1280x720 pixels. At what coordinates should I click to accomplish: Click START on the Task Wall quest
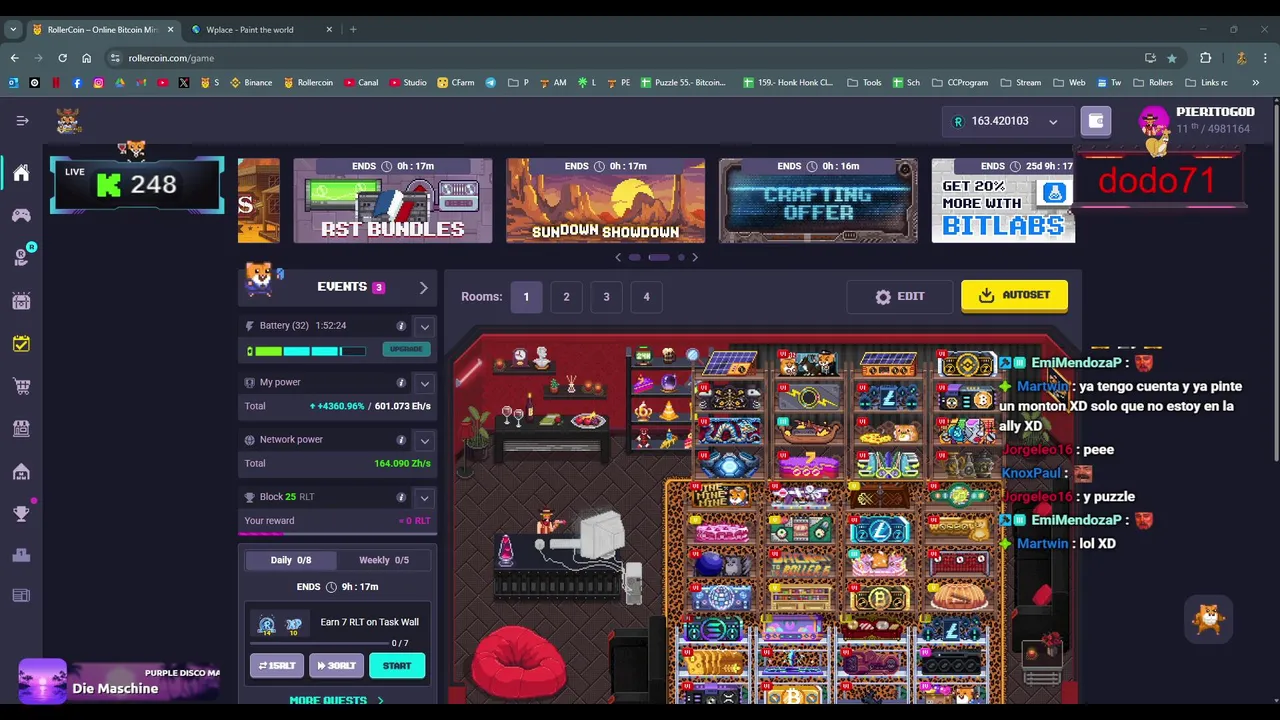pos(397,666)
